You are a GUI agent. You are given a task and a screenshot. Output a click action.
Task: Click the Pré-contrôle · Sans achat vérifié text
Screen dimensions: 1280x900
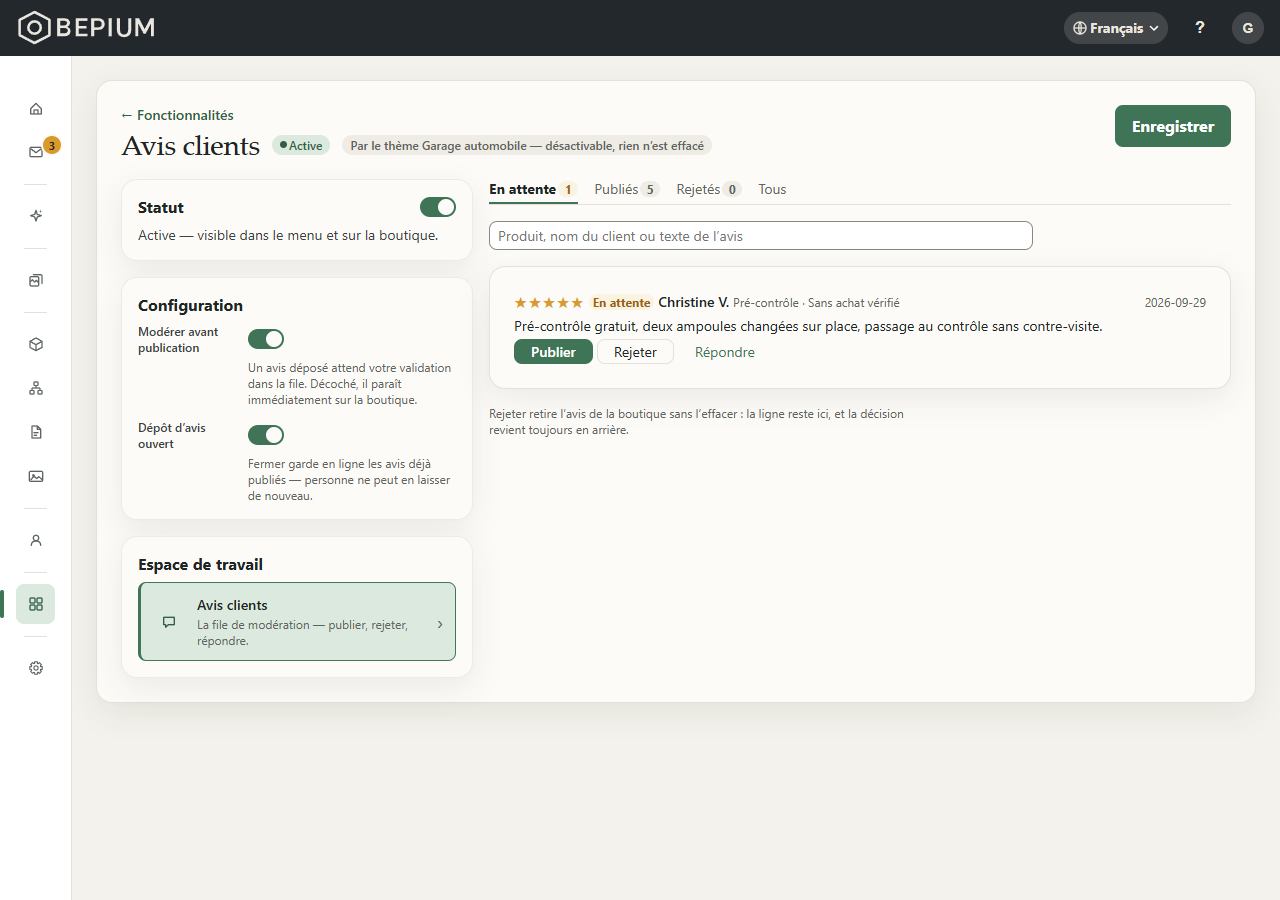816,303
